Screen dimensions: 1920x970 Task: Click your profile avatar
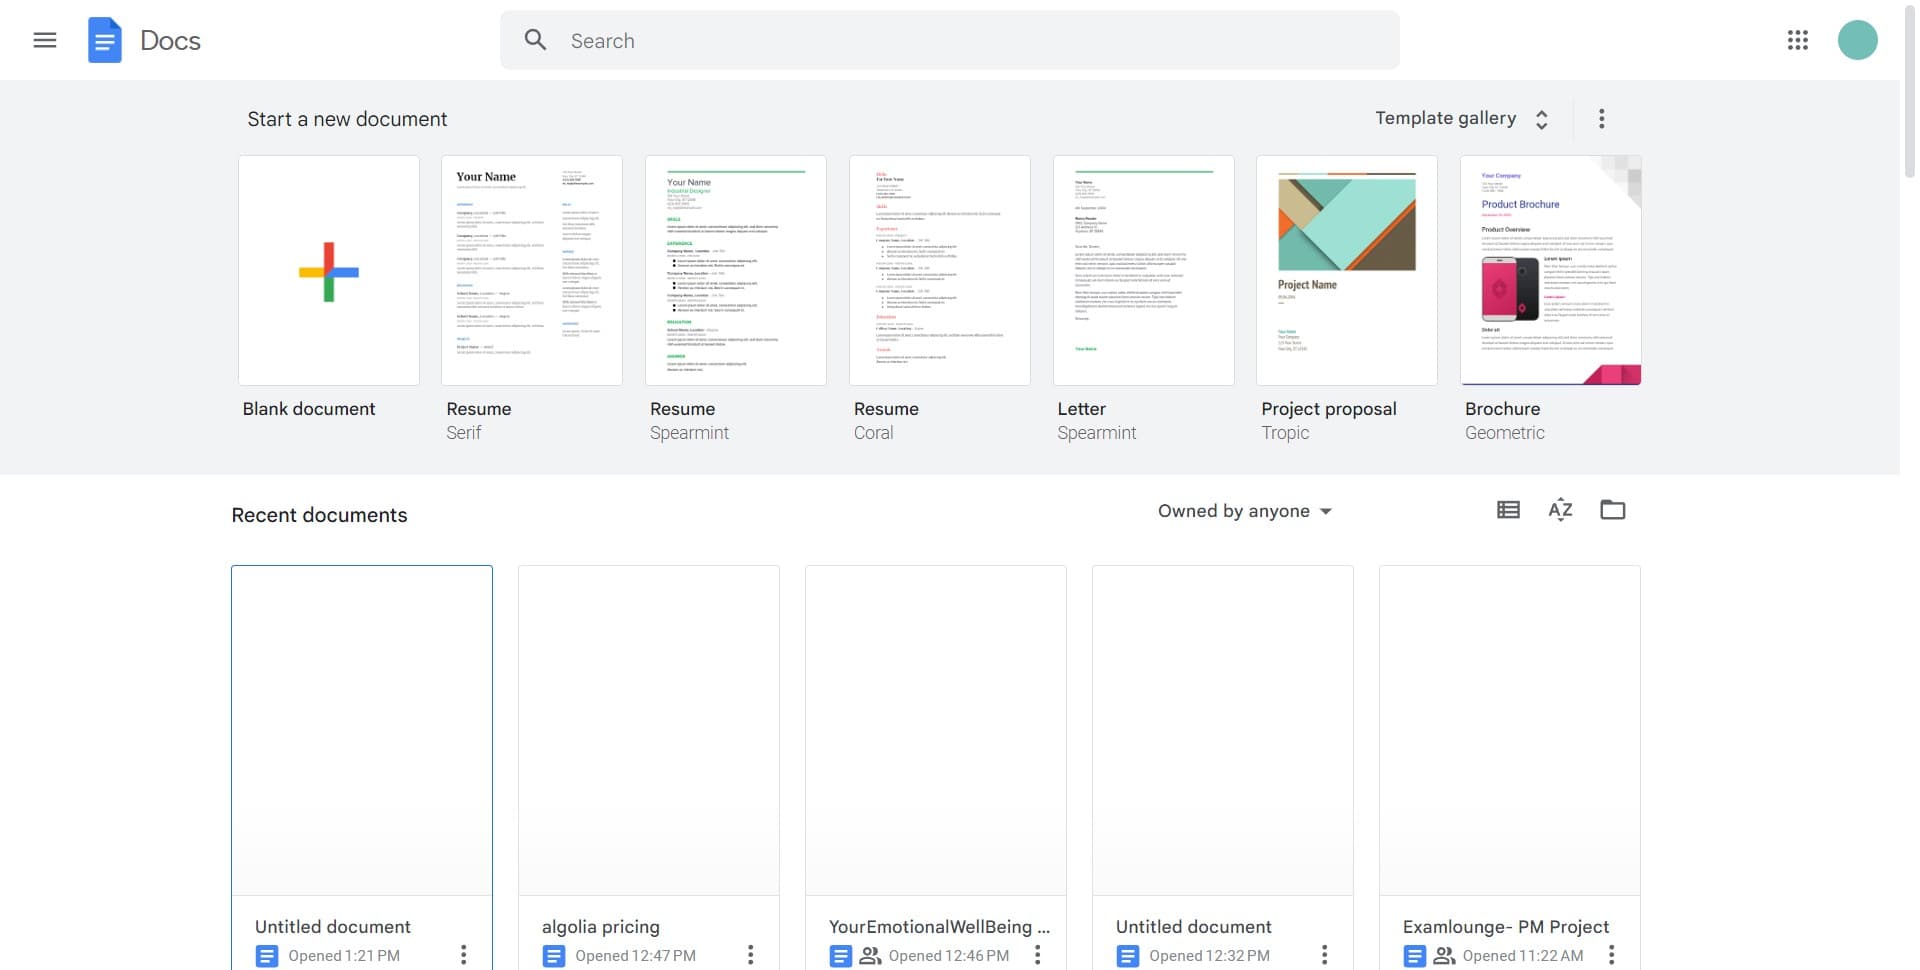coord(1858,40)
